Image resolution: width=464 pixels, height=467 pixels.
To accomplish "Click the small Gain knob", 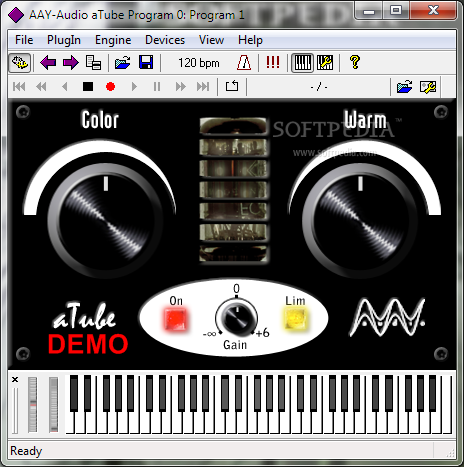I will tap(237, 319).
